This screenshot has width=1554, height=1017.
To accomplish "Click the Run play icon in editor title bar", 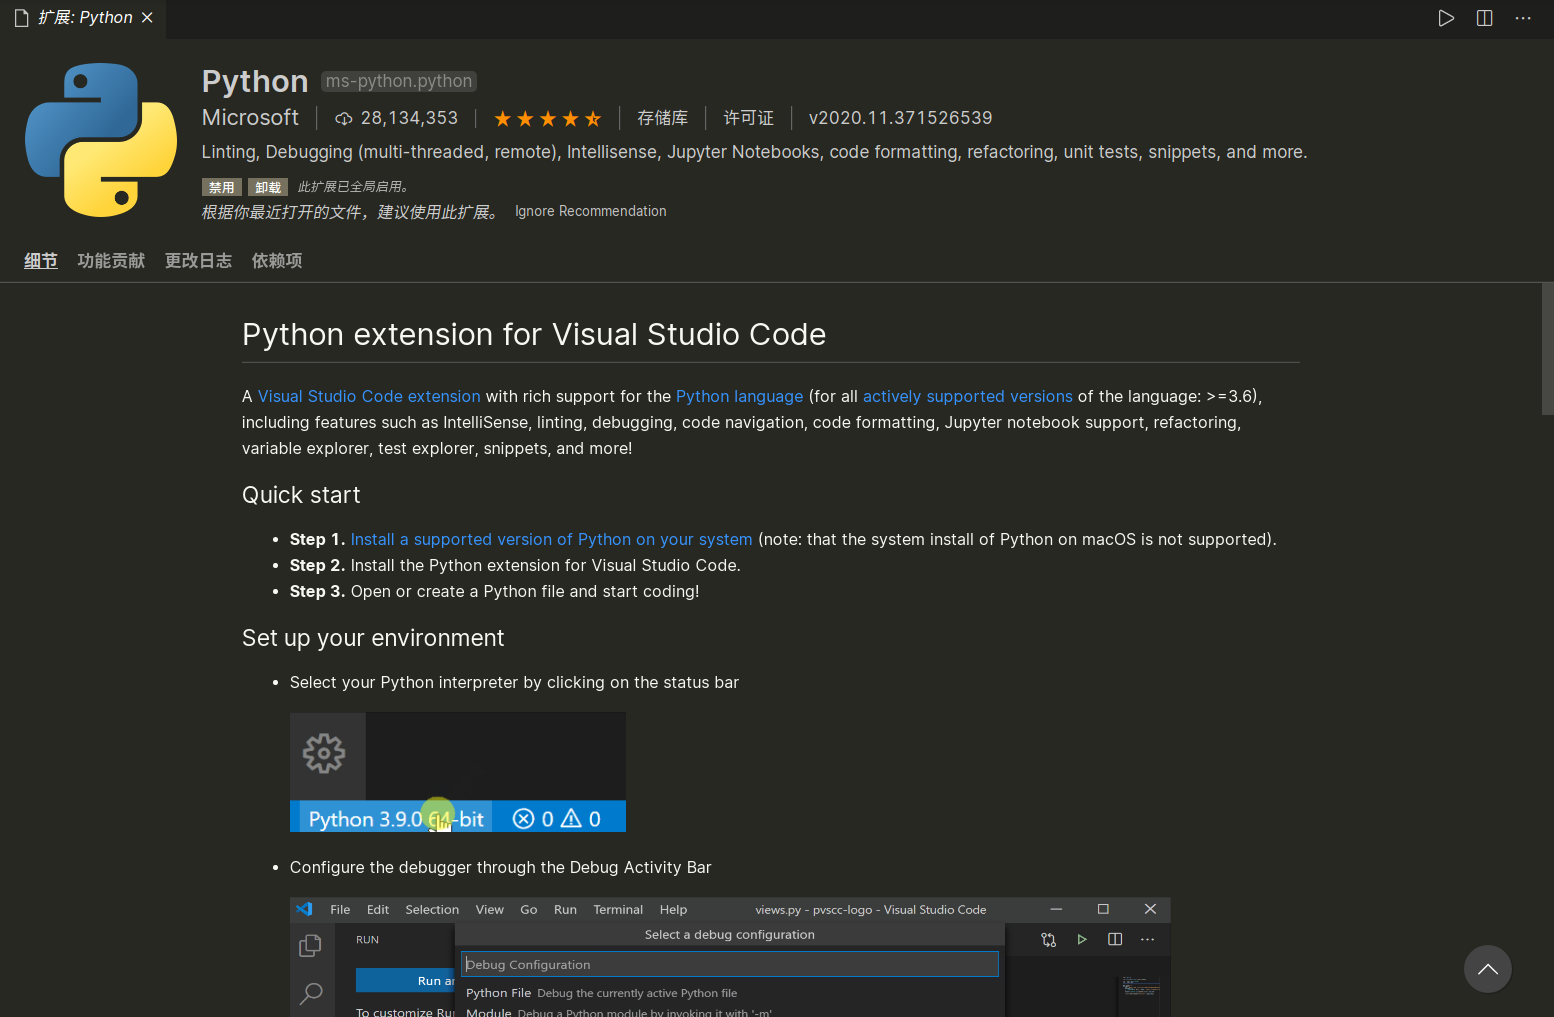I will coord(1446,18).
